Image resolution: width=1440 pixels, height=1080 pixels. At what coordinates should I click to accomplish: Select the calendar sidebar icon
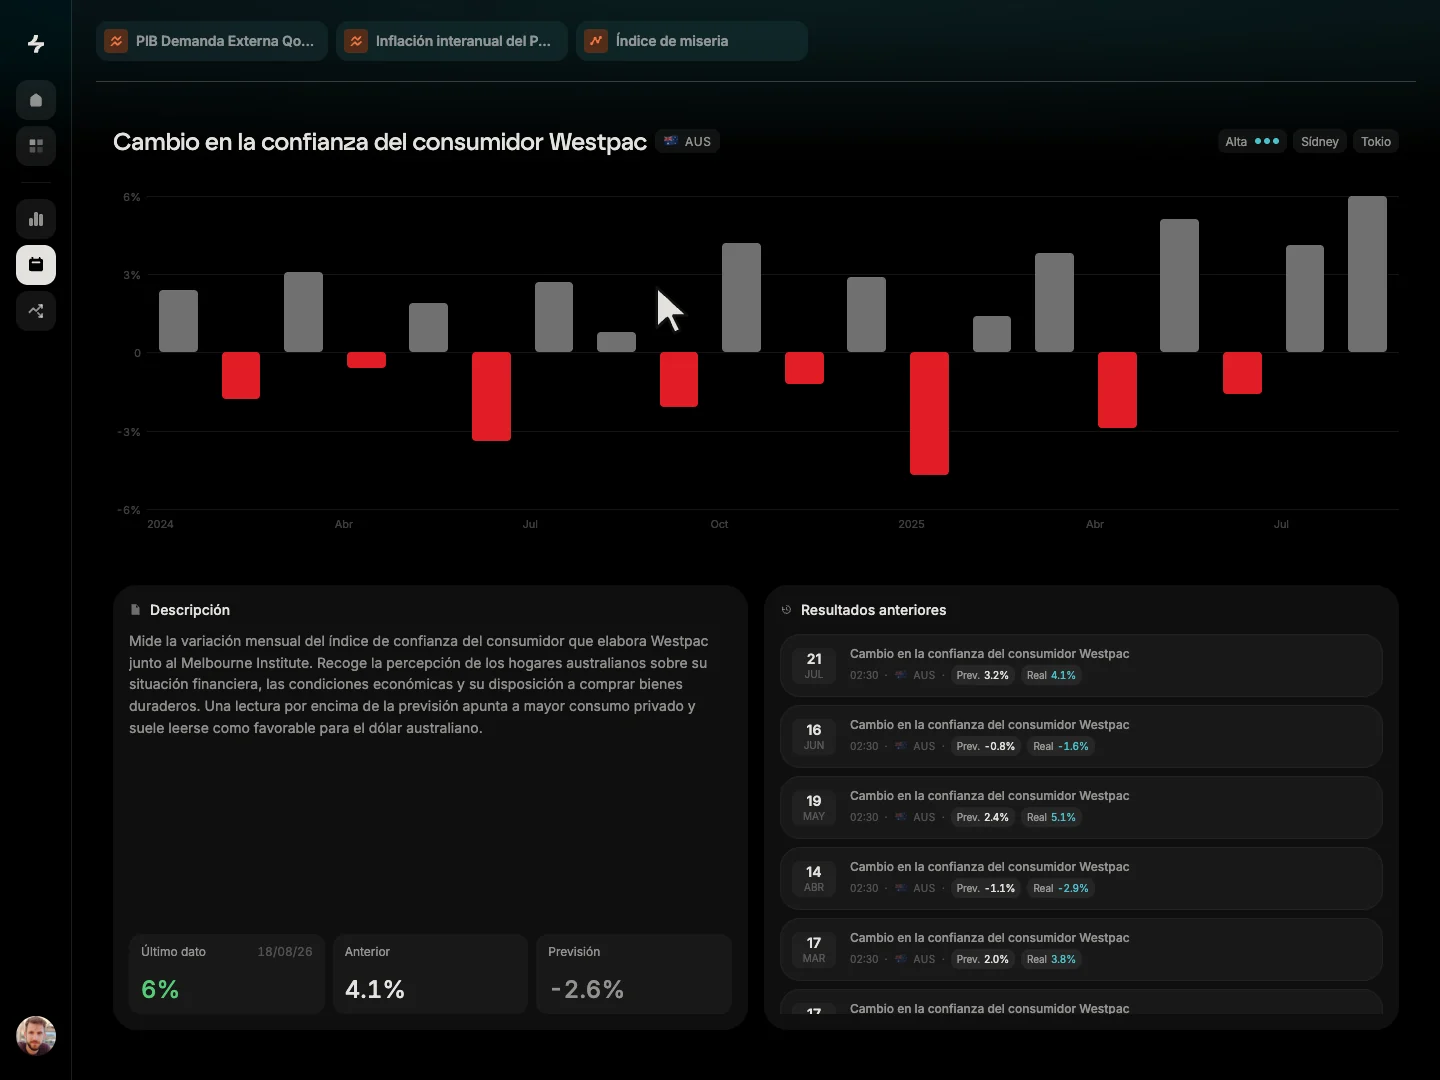click(36, 265)
